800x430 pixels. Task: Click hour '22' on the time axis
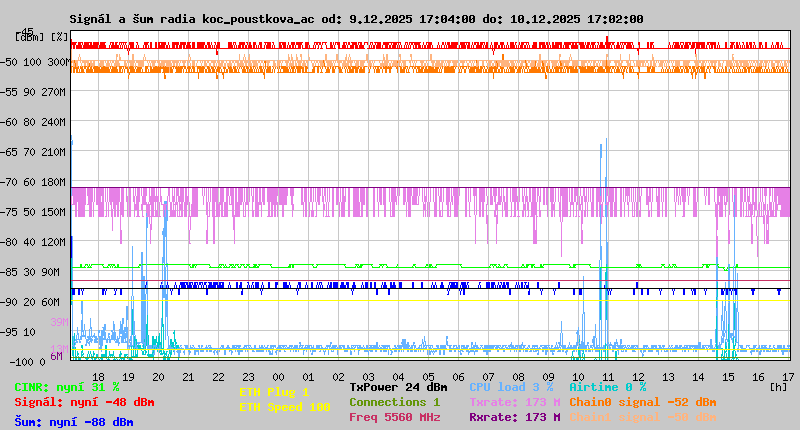[x=218, y=377]
